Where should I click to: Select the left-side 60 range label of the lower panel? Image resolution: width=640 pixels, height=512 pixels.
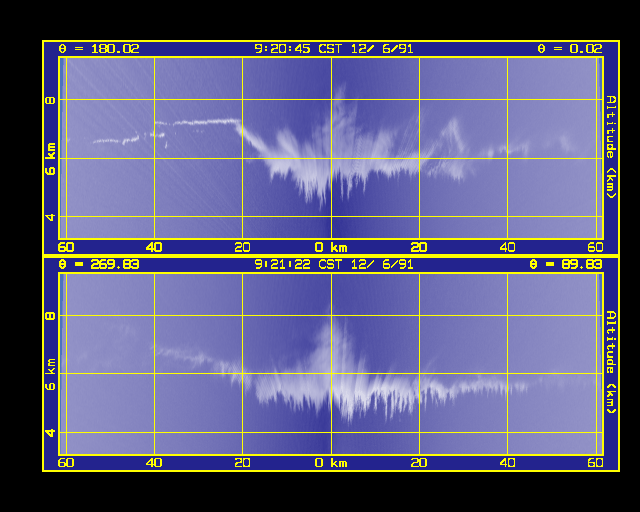click(66, 463)
